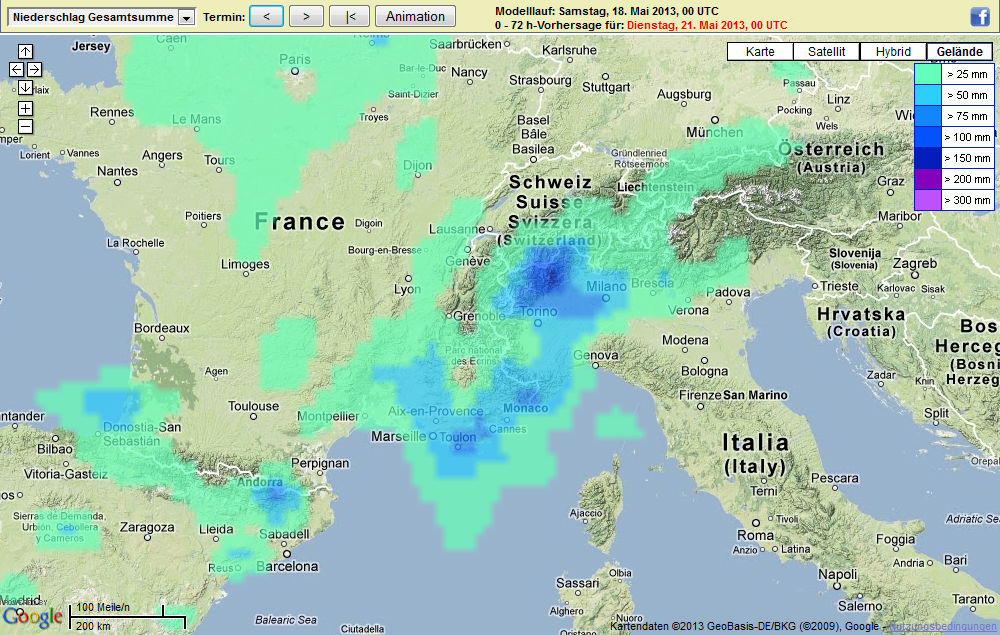The height and width of the screenshot is (635, 1000).
Task: Go to the next forecast time
Action: 306,16
